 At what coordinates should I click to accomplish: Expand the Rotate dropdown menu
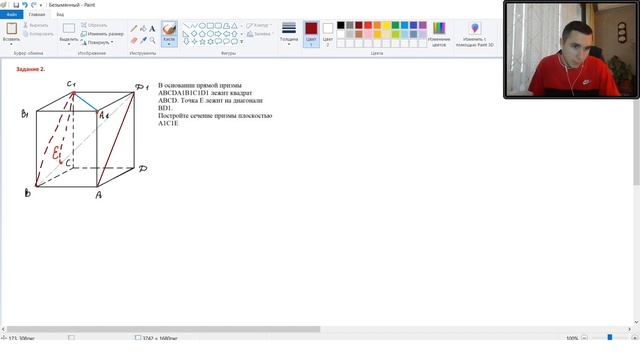click(x=113, y=42)
